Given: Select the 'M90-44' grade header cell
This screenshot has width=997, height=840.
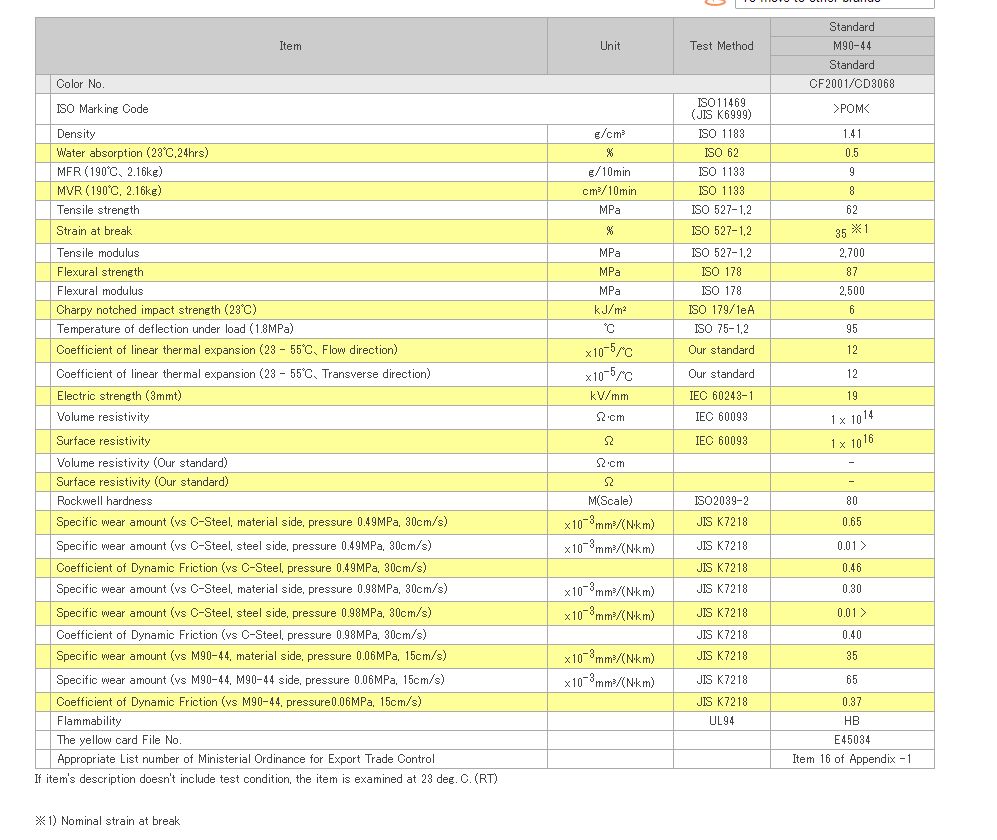Looking at the screenshot, I should tap(852, 46).
